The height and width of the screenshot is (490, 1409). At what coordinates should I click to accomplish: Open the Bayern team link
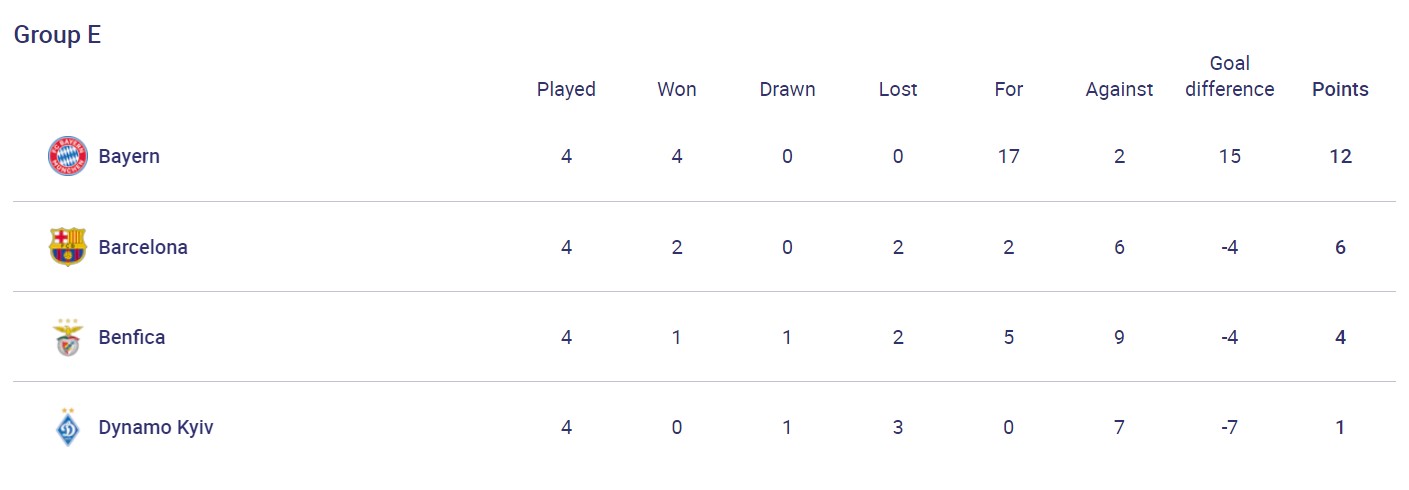click(x=129, y=157)
